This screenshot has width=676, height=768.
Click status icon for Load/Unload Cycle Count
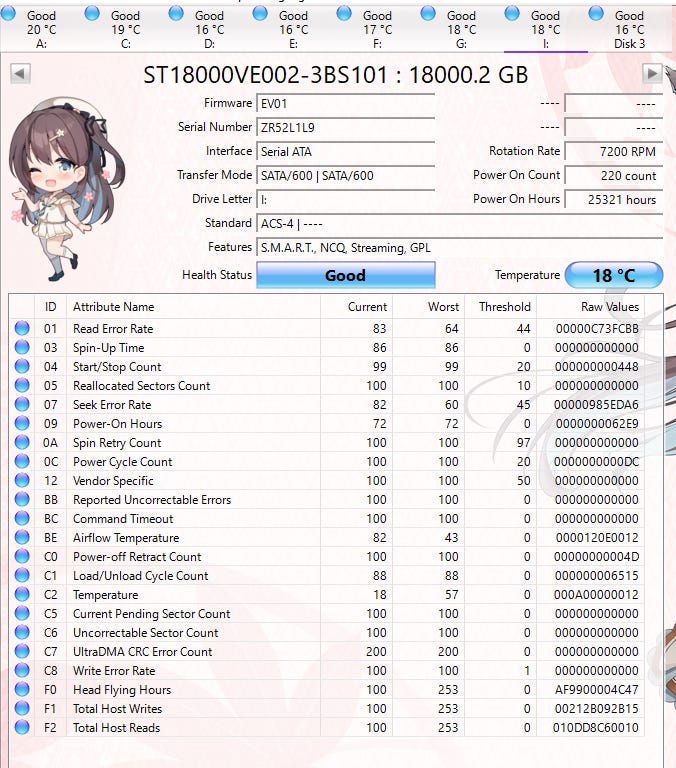(22, 576)
